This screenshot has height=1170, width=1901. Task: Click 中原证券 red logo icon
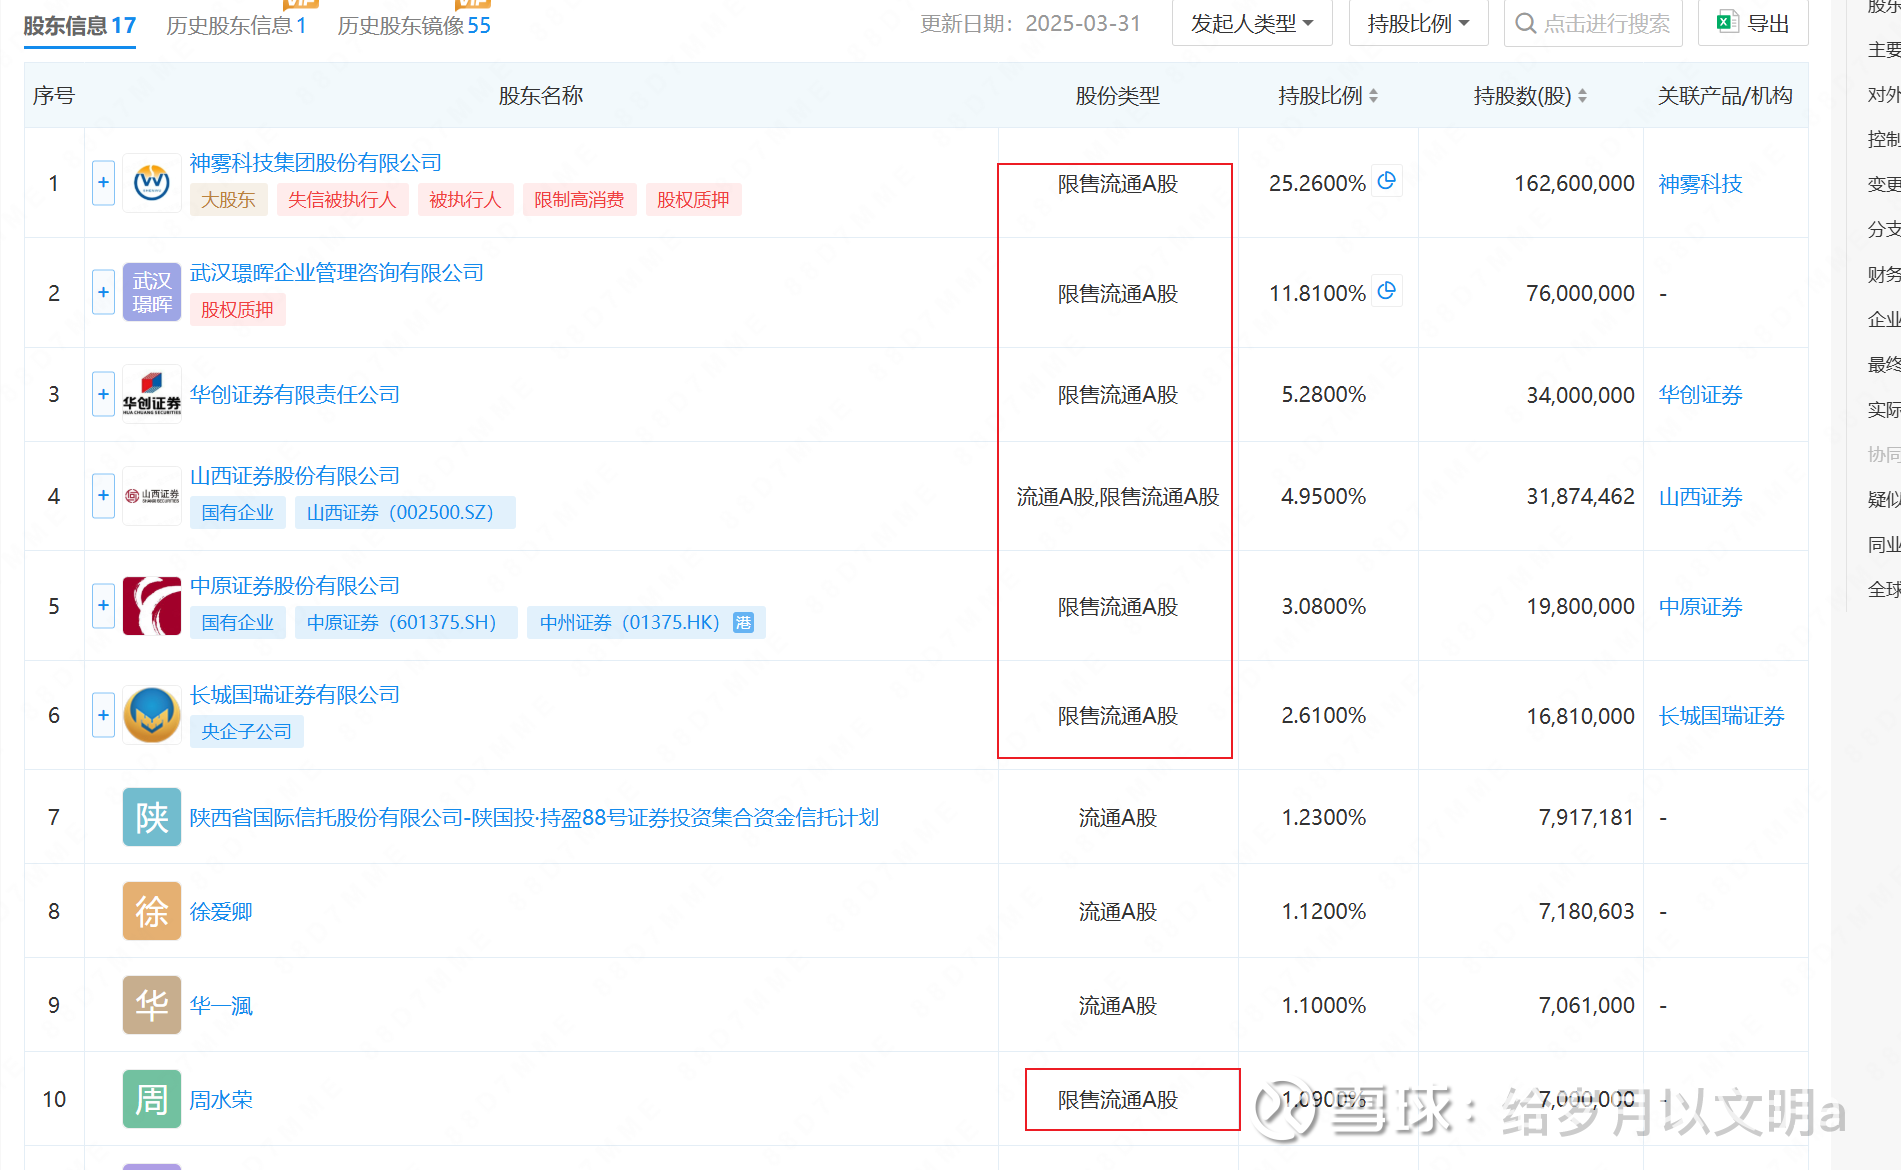point(152,606)
